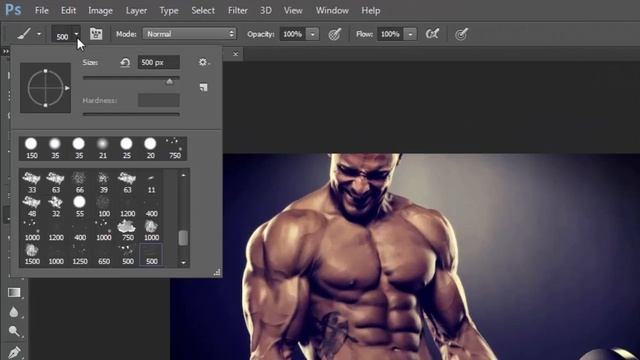Viewport: 640px width, 360px height.
Task: Select the soft recent brush sized 21
Action: [x=103, y=148]
